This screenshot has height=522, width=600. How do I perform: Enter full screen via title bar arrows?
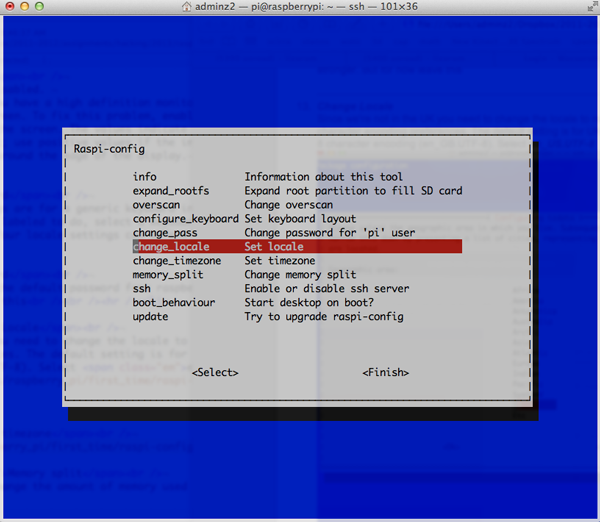[x=593, y=6]
